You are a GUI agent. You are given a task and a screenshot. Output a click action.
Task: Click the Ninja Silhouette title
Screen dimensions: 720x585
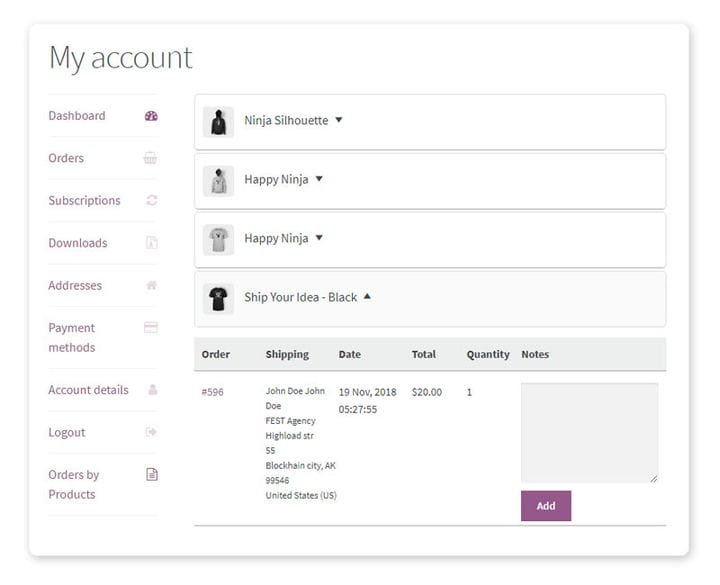point(286,120)
